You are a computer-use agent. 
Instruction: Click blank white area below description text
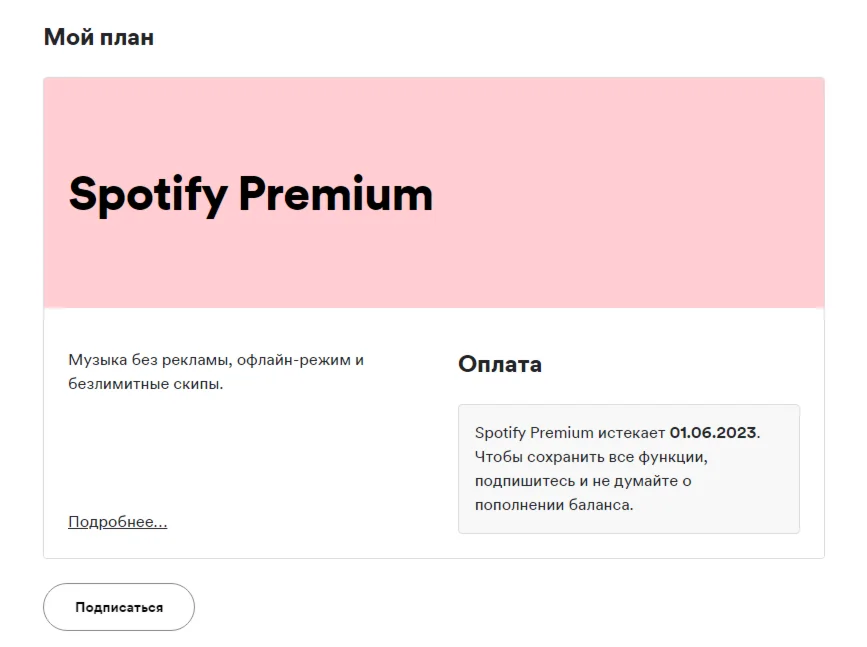(x=240, y=450)
